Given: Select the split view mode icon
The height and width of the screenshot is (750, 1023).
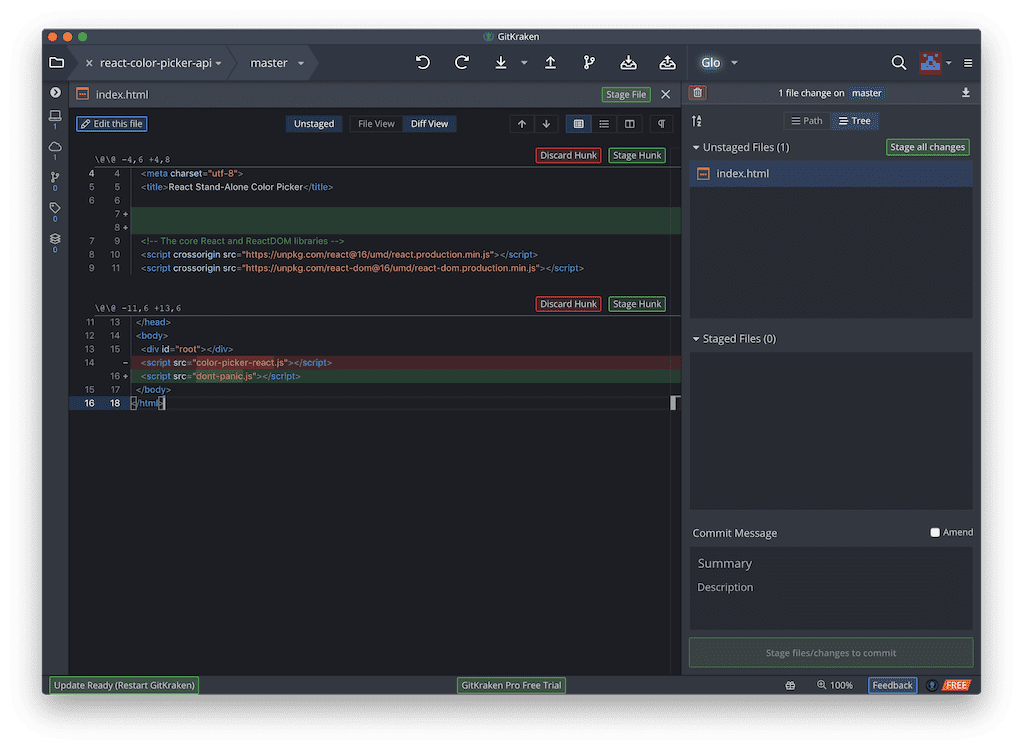Looking at the screenshot, I should point(630,124).
